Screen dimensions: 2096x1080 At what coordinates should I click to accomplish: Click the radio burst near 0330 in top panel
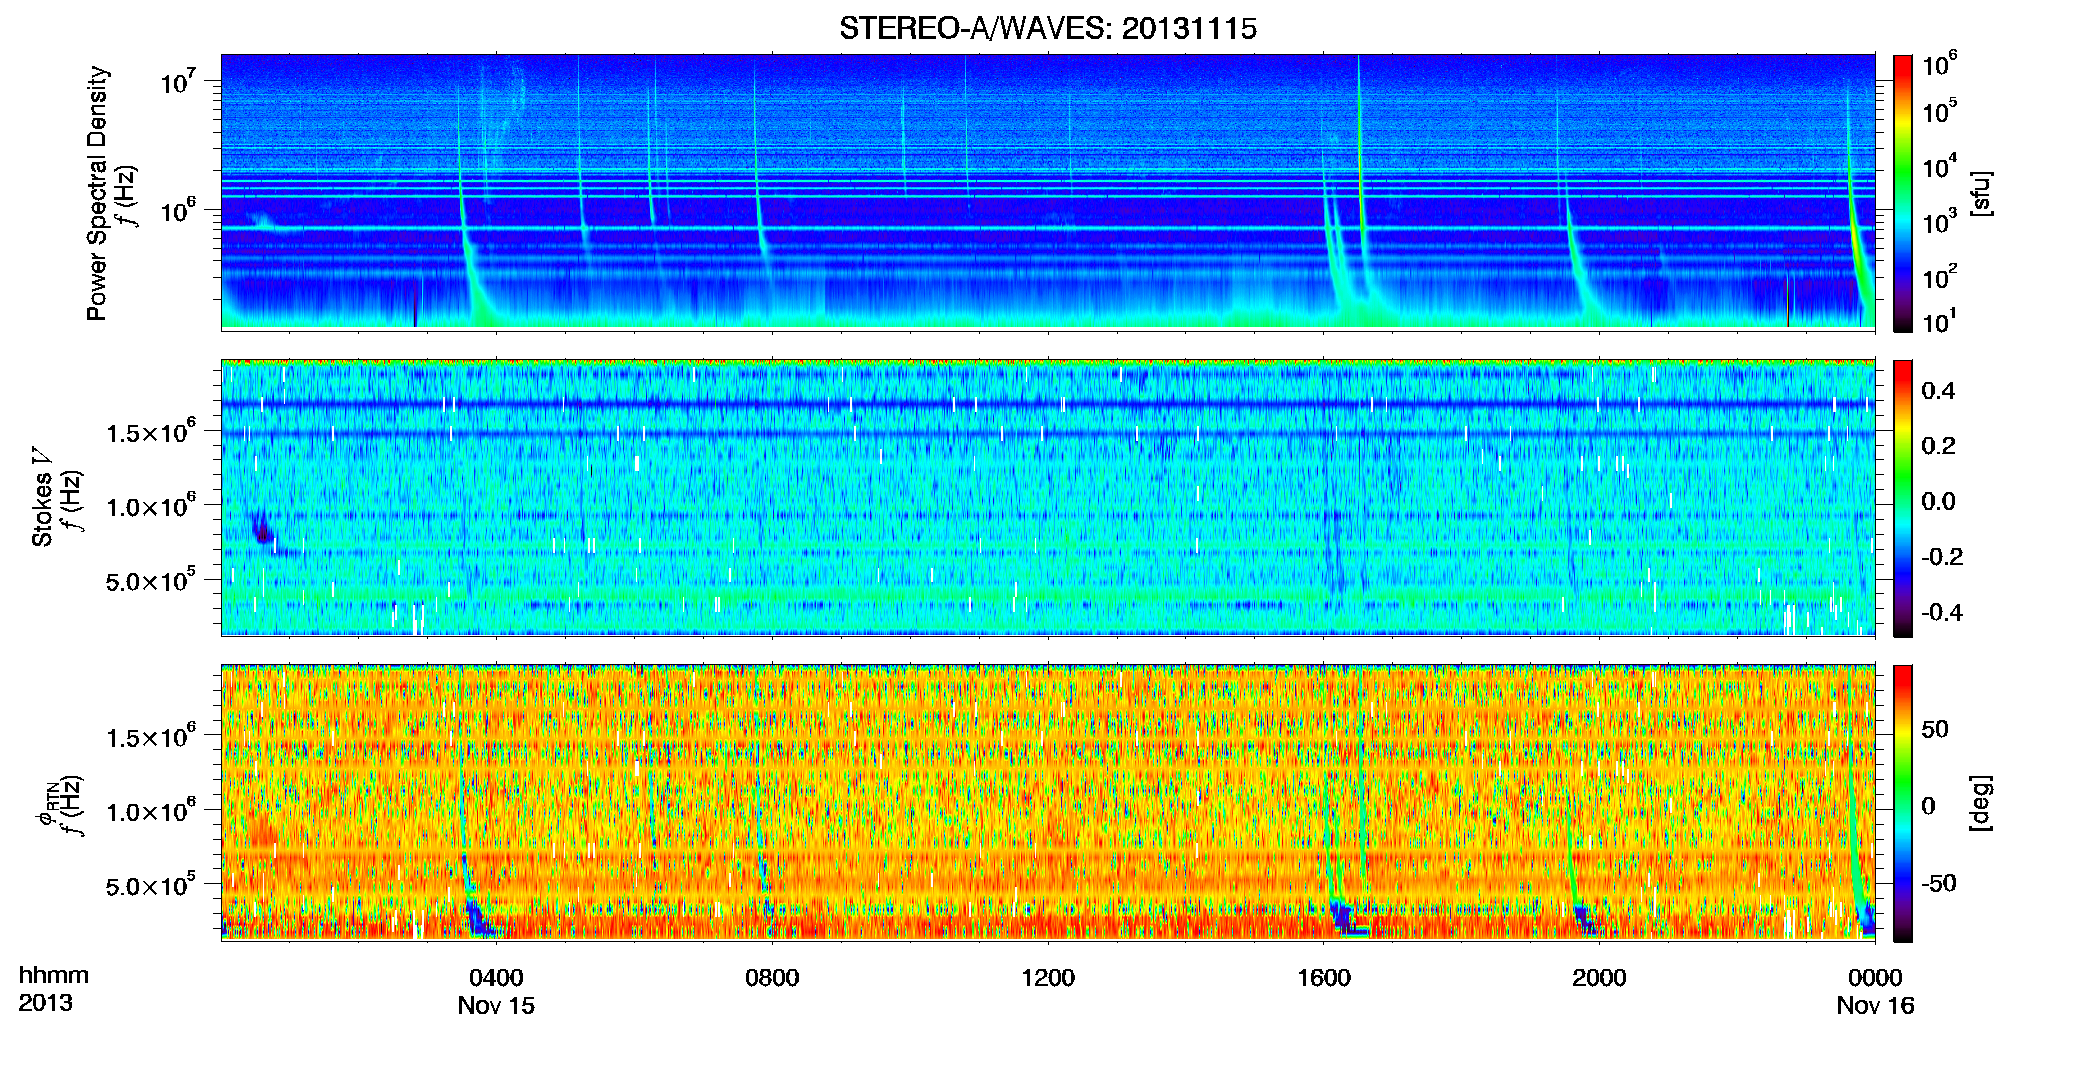(466, 240)
